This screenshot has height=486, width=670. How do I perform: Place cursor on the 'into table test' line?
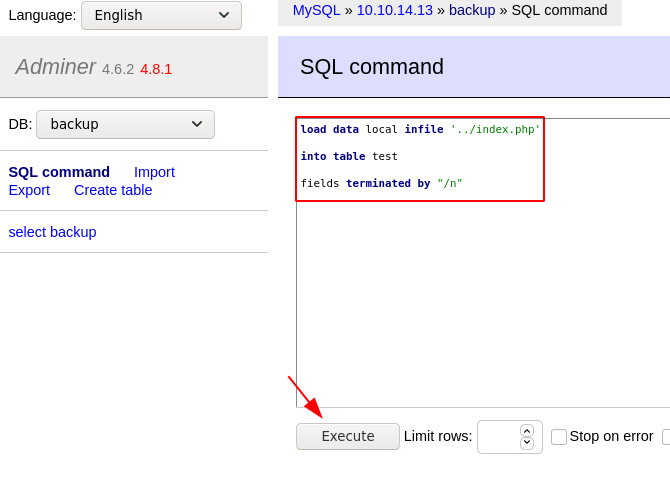point(349,156)
